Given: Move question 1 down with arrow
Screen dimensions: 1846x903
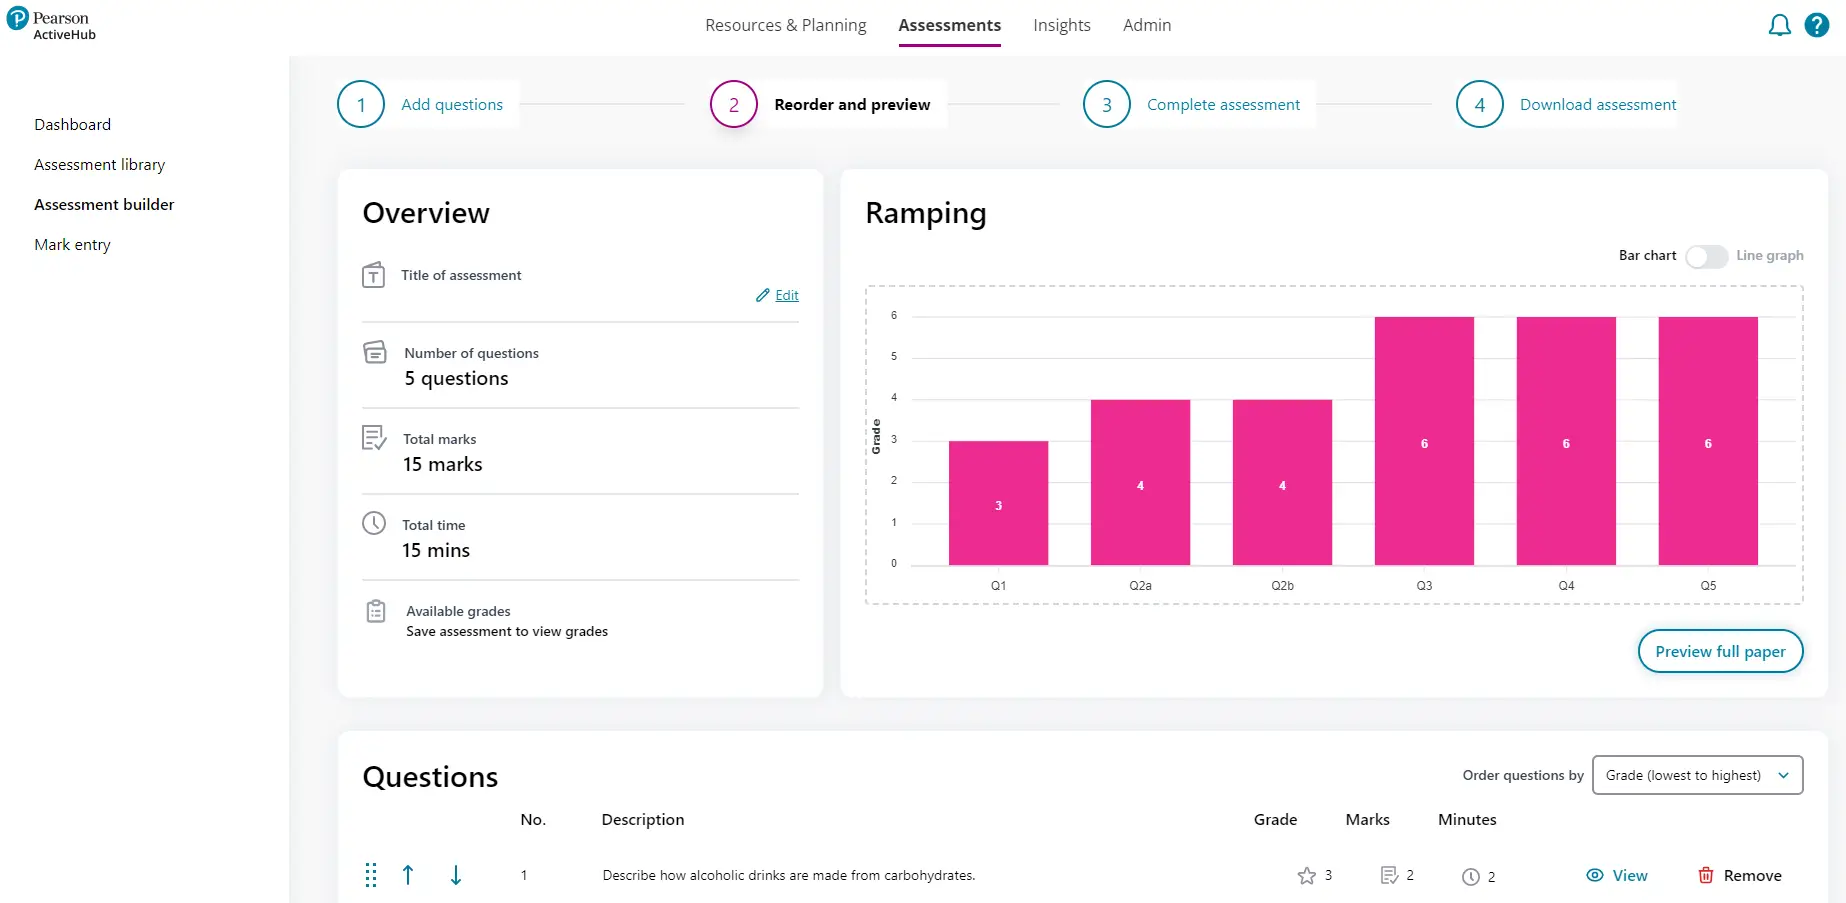Looking at the screenshot, I should point(456,875).
